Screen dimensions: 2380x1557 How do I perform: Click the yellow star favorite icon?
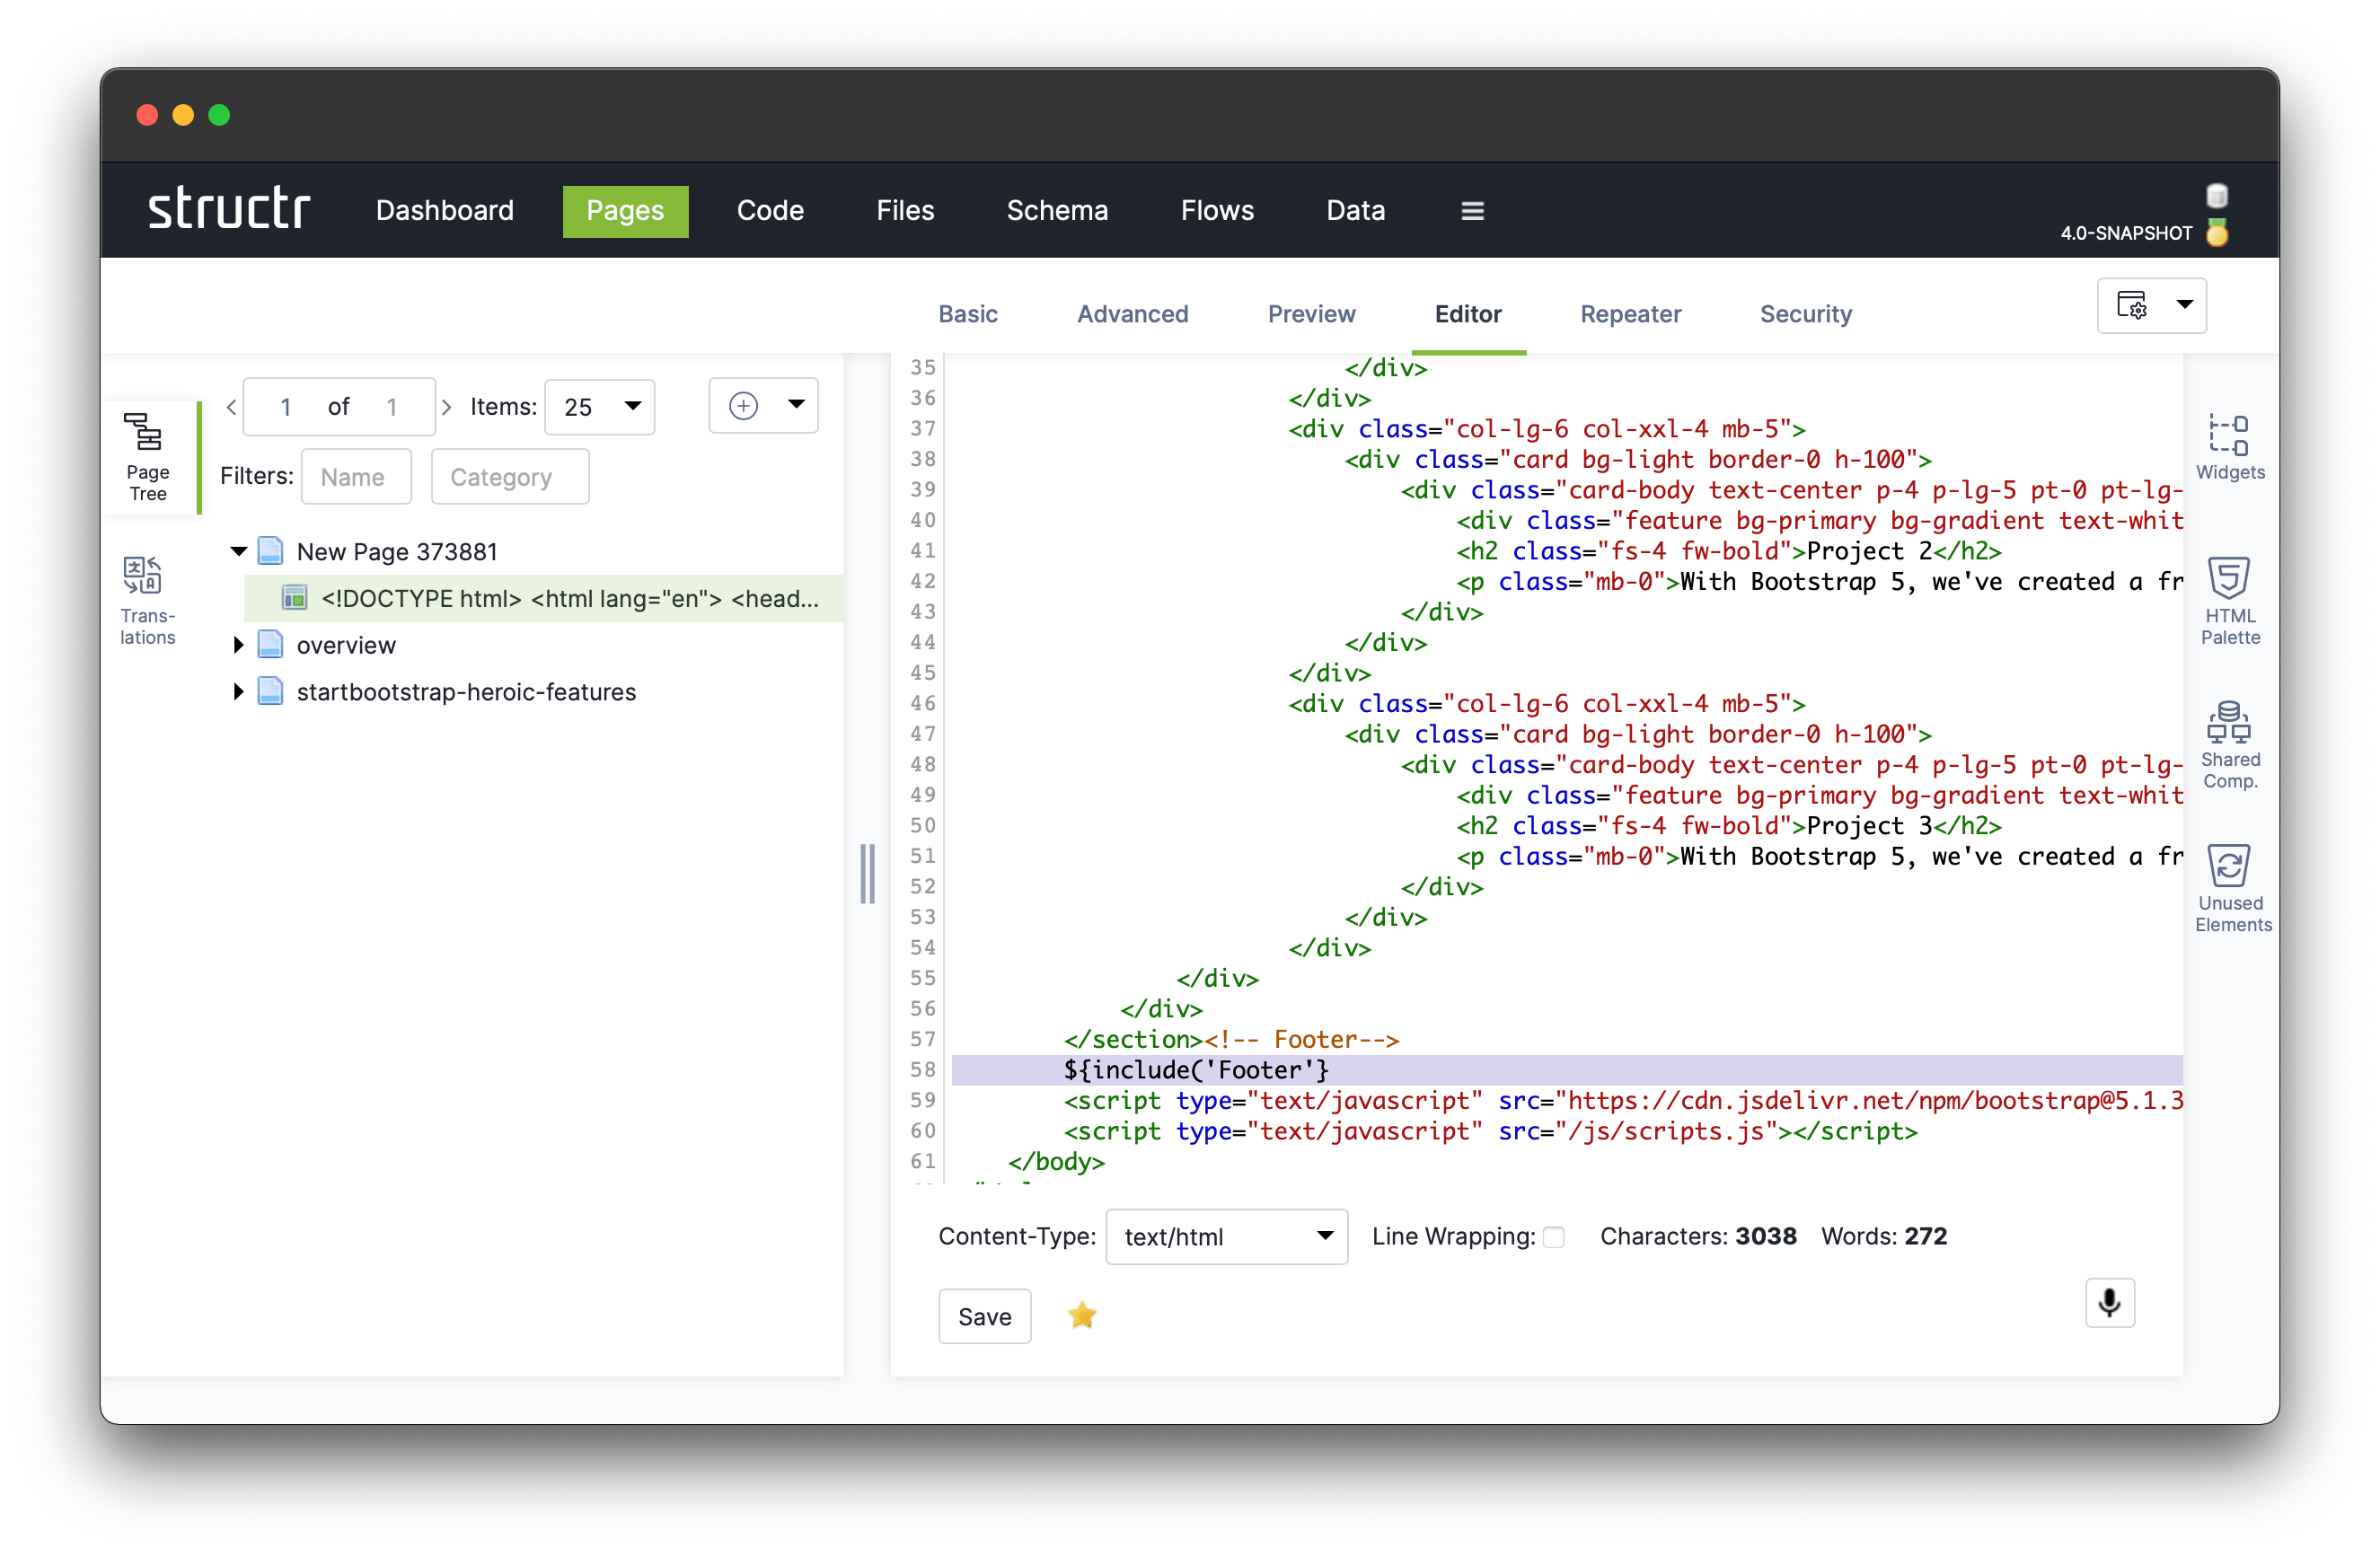1081,1315
